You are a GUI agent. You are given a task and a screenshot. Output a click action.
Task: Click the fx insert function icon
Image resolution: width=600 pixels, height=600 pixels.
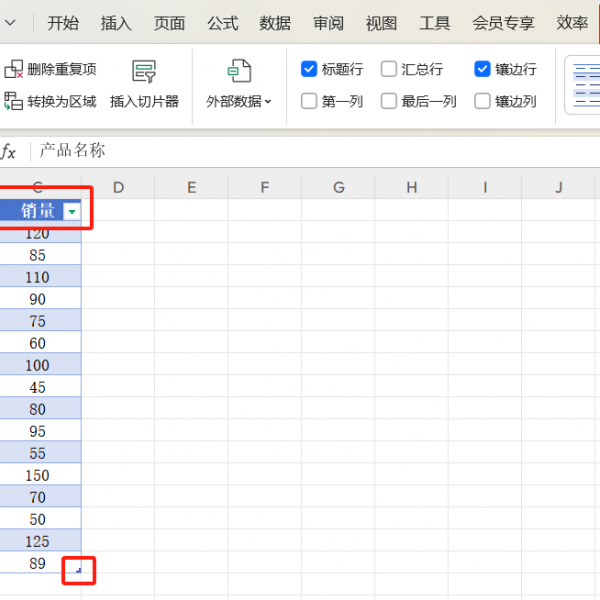[9, 151]
